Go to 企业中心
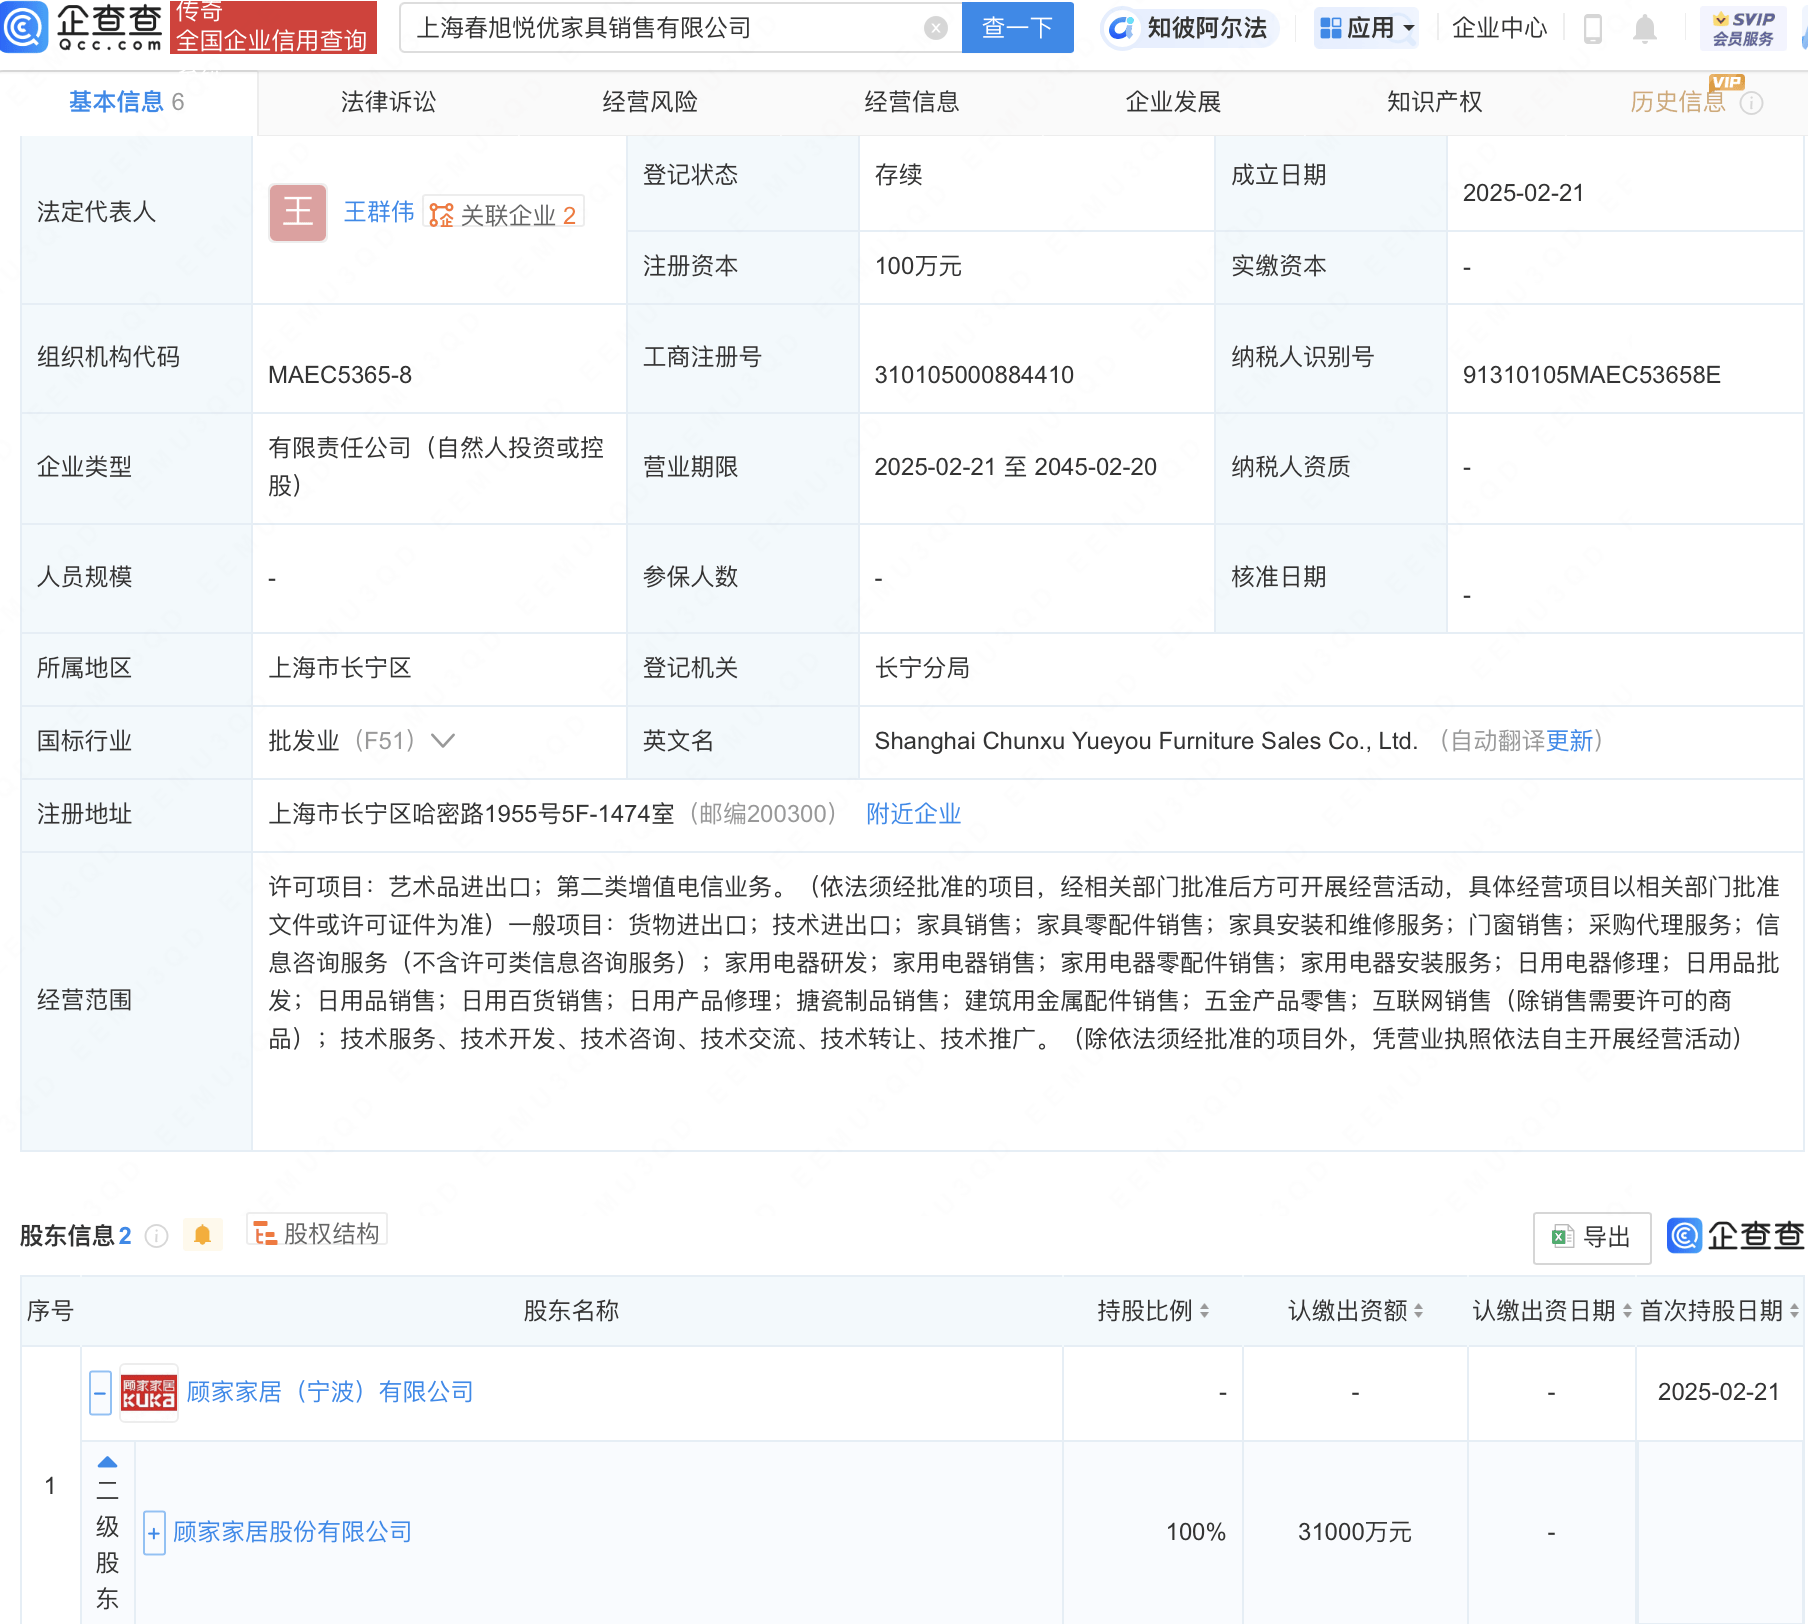 pyautogui.click(x=1499, y=28)
